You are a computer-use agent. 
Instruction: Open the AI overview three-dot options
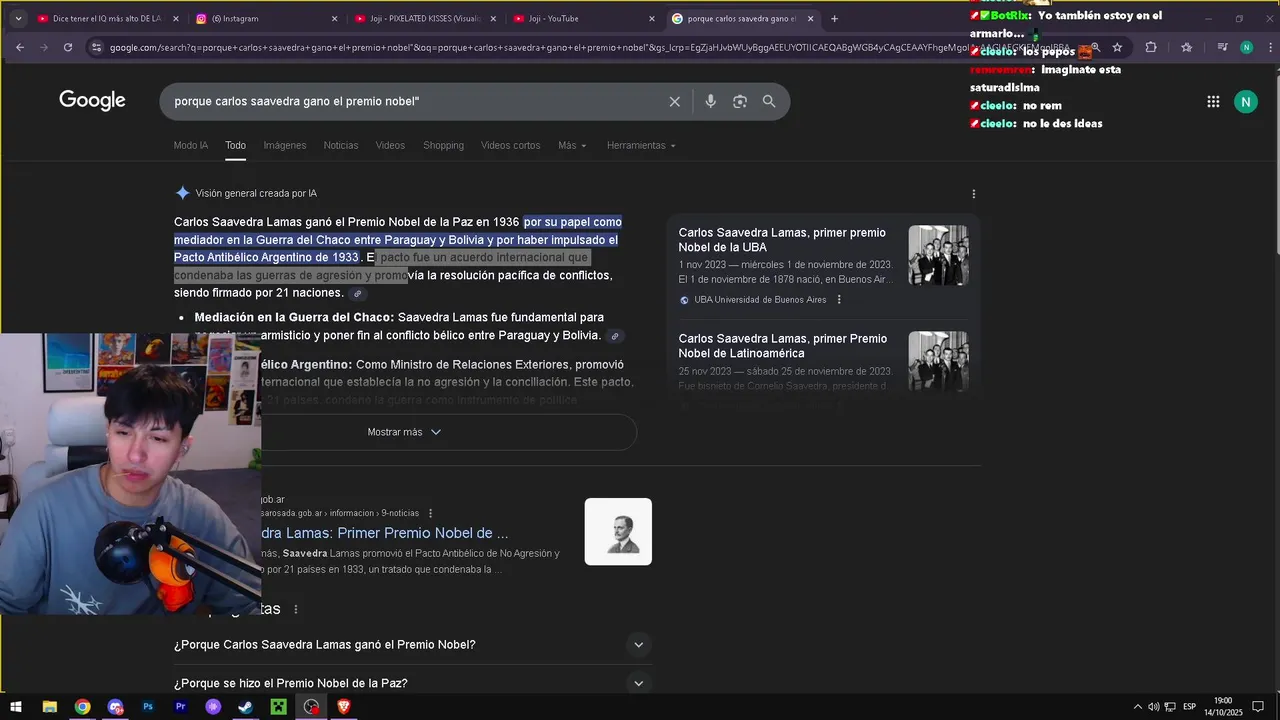974,194
